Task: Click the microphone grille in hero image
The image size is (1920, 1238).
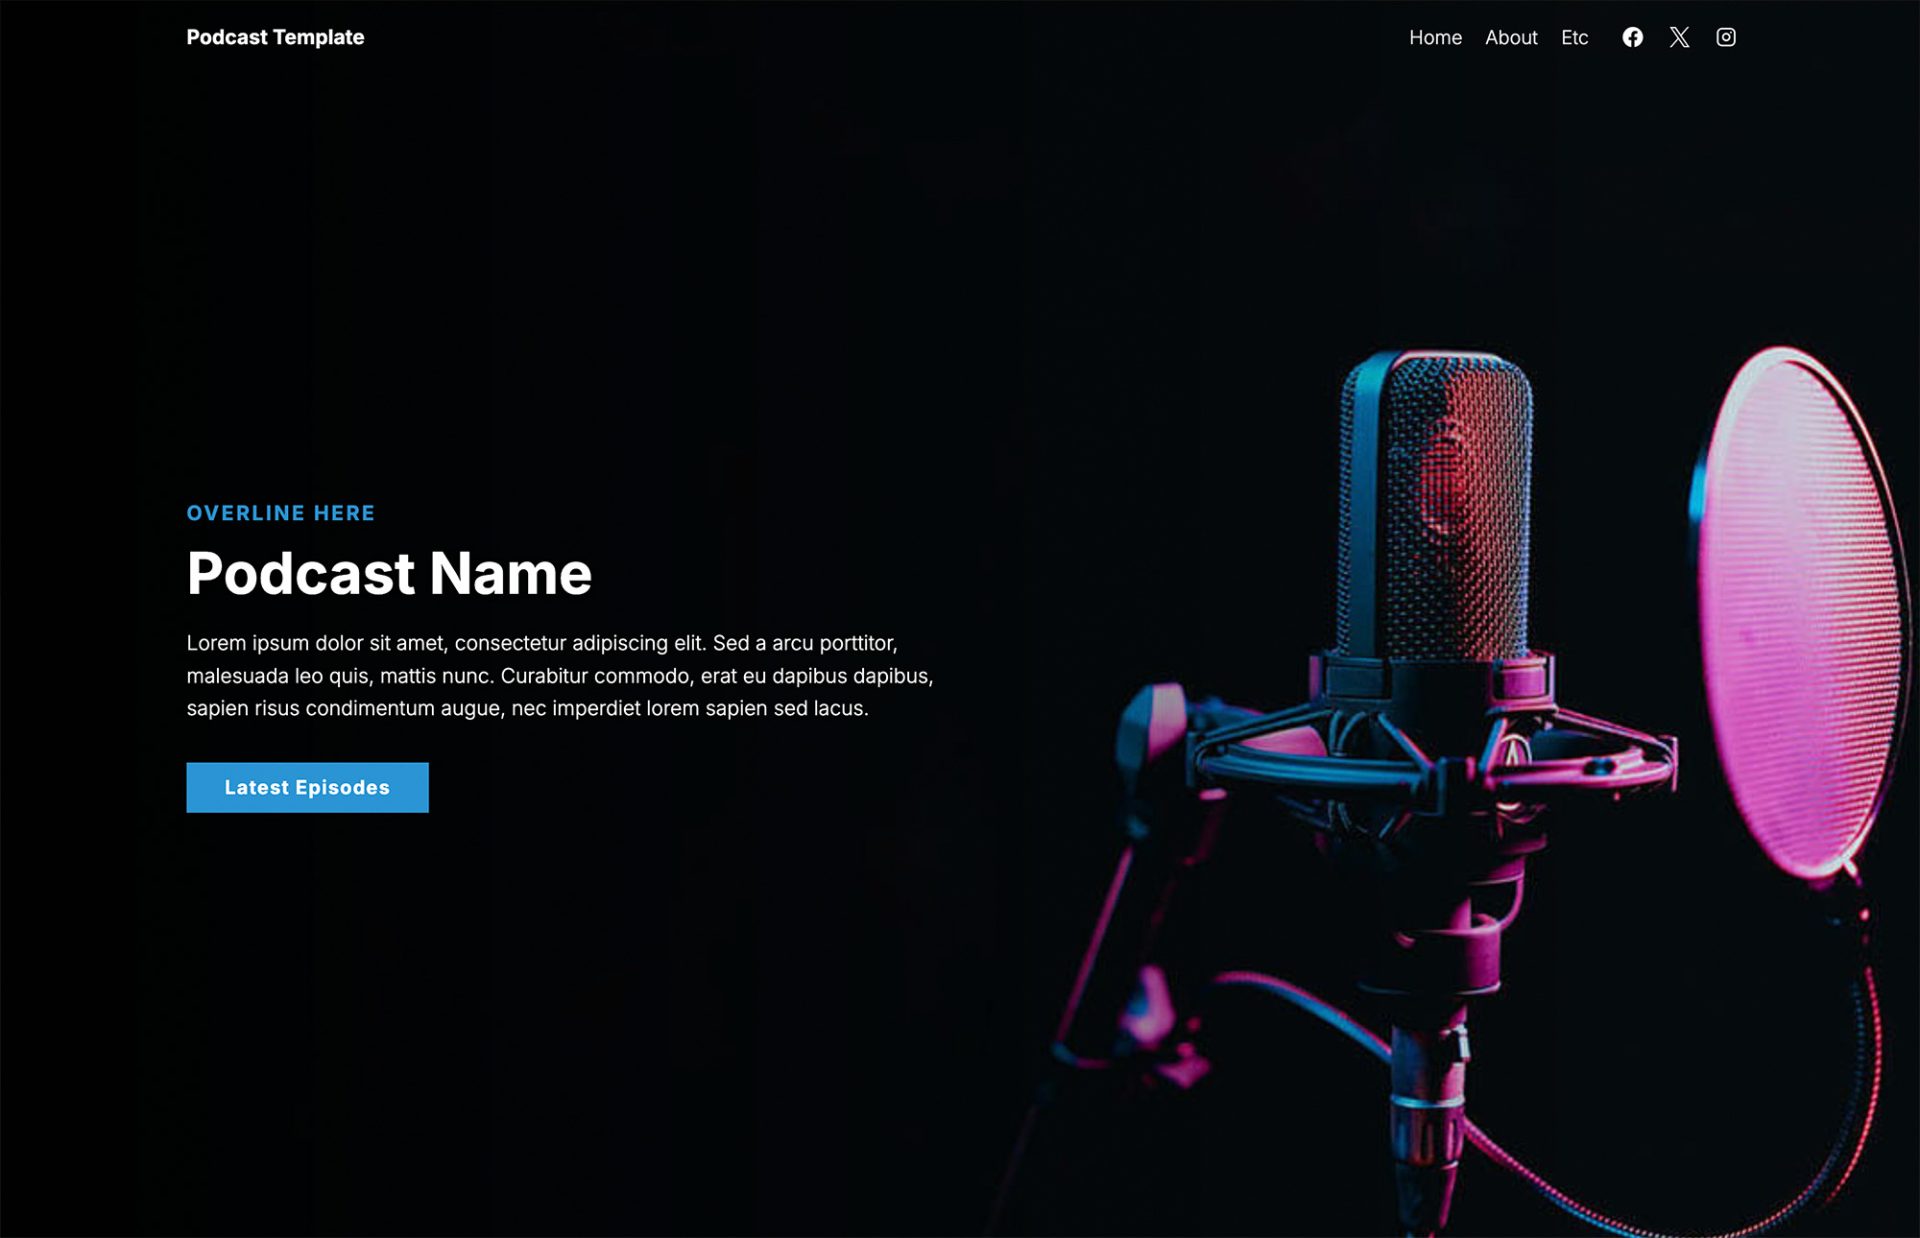Action: click(1437, 505)
